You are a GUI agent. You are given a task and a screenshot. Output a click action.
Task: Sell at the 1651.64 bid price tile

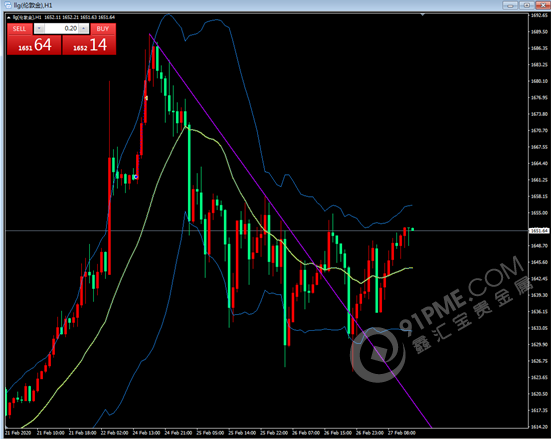tap(34, 45)
